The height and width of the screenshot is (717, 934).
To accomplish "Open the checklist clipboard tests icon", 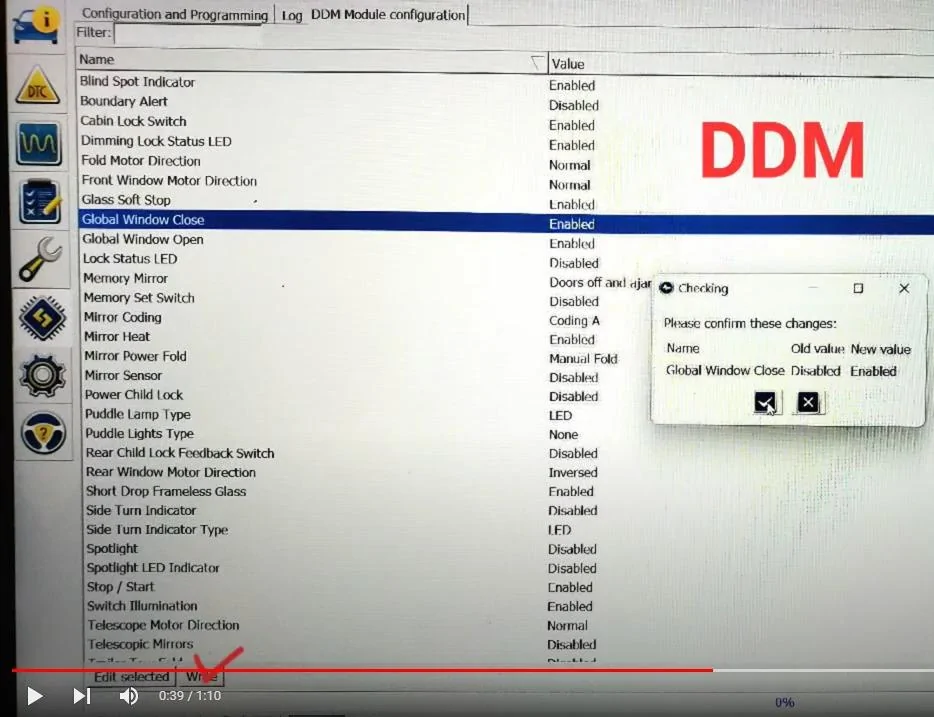I will coord(40,201).
